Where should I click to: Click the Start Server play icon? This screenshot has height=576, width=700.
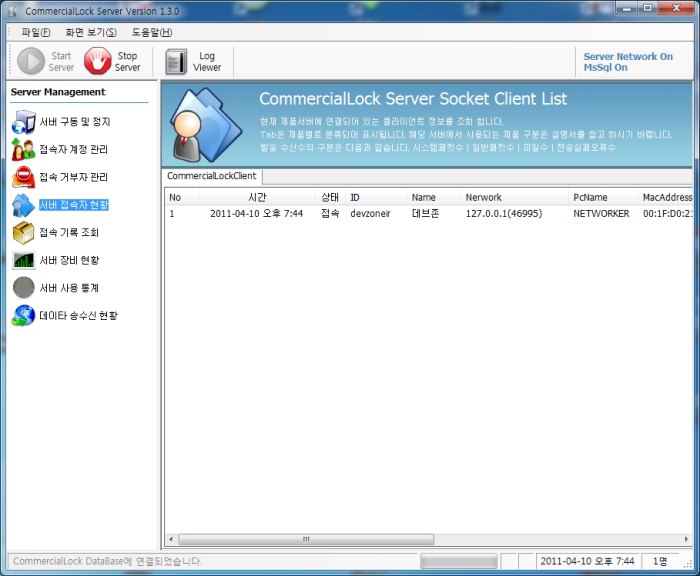point(31,61)
